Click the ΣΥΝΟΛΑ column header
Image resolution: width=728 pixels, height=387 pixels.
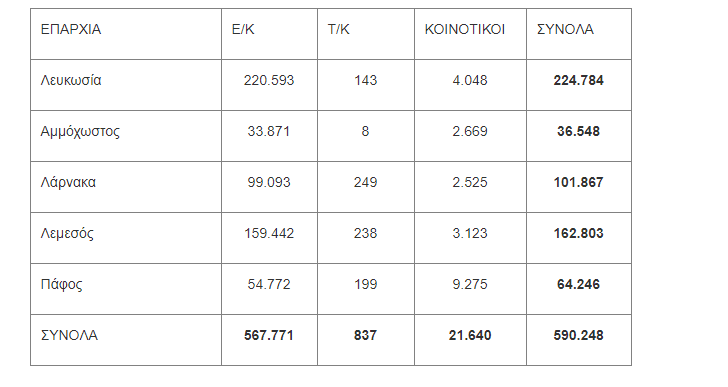579,34
